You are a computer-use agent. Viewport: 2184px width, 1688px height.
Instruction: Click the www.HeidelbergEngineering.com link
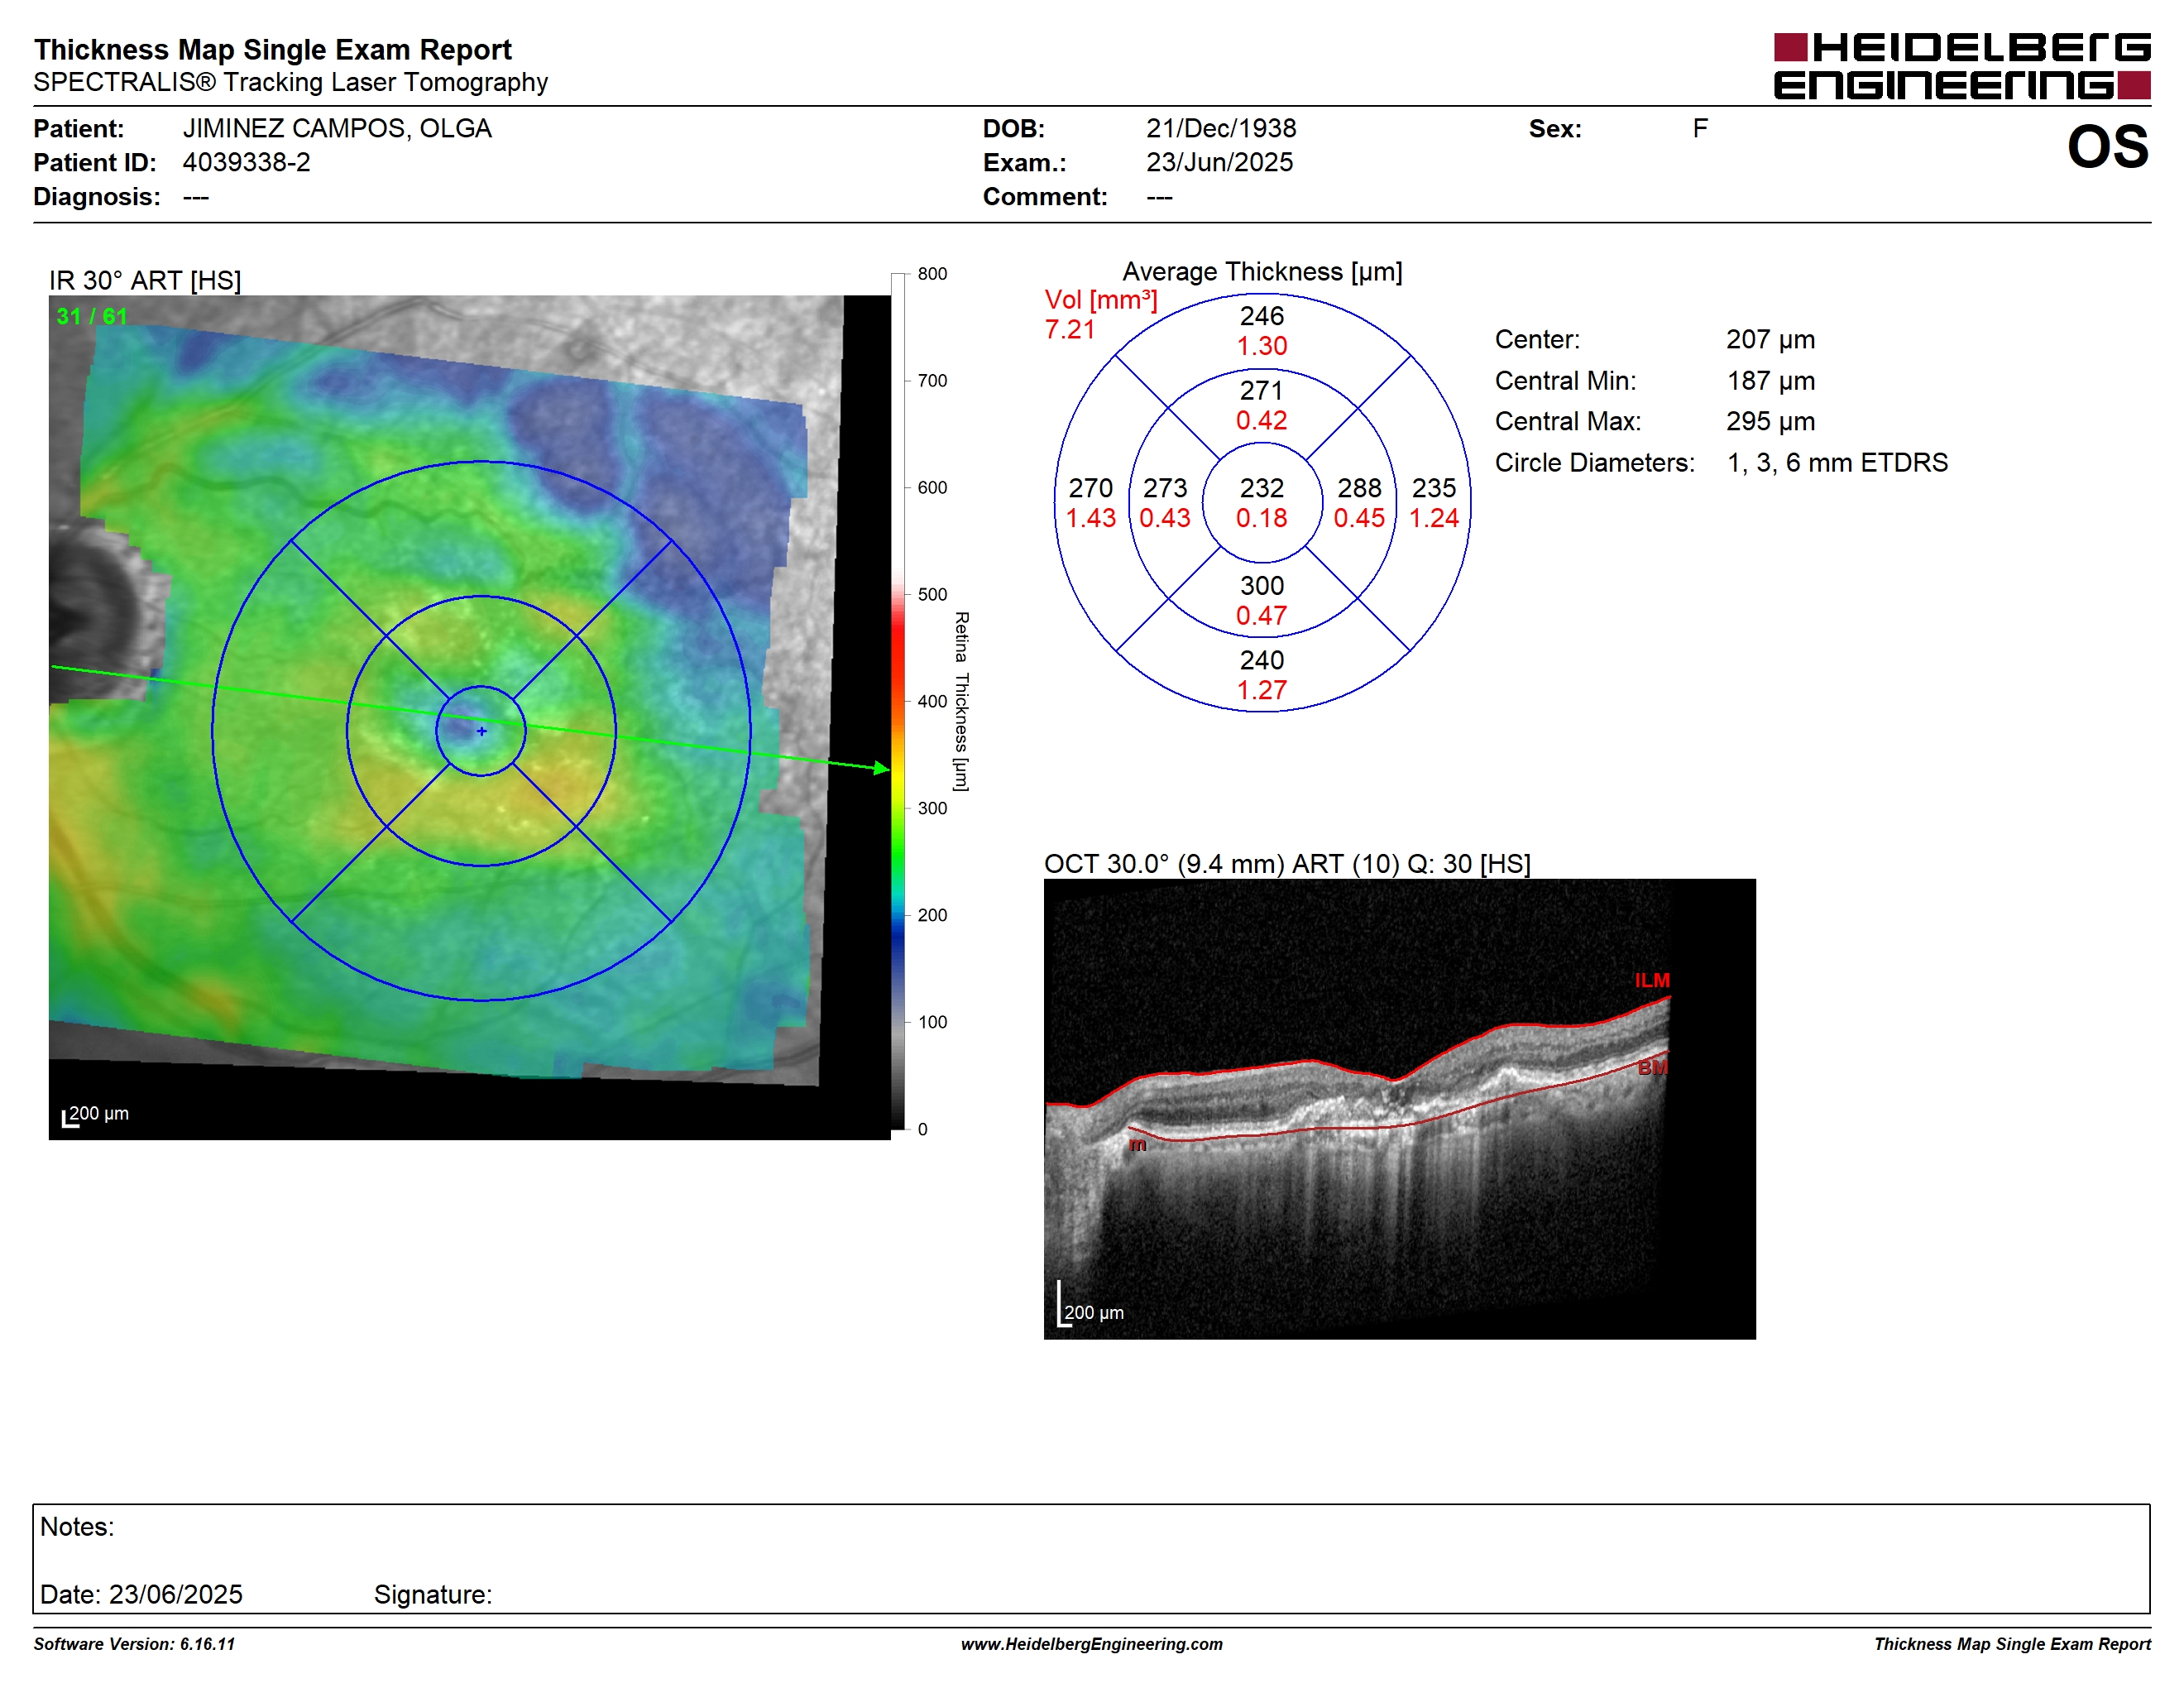tap(1091, 1643)
